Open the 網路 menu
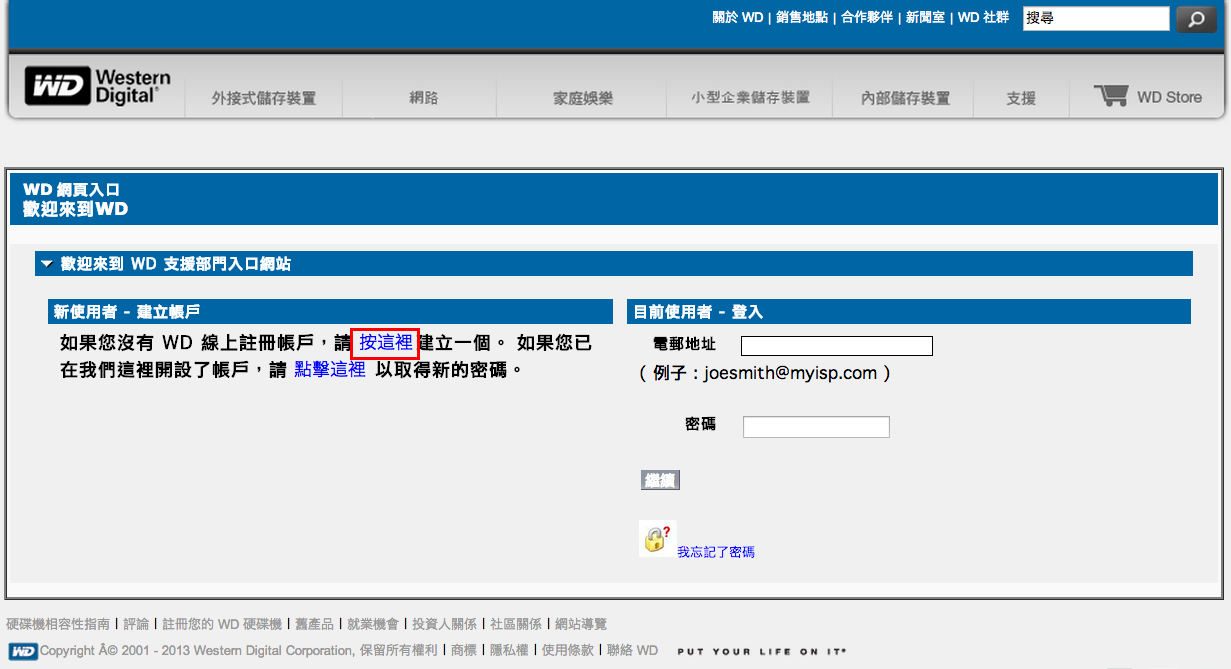The width and height of the screenshot is (1231, 669). coord(424,98)
